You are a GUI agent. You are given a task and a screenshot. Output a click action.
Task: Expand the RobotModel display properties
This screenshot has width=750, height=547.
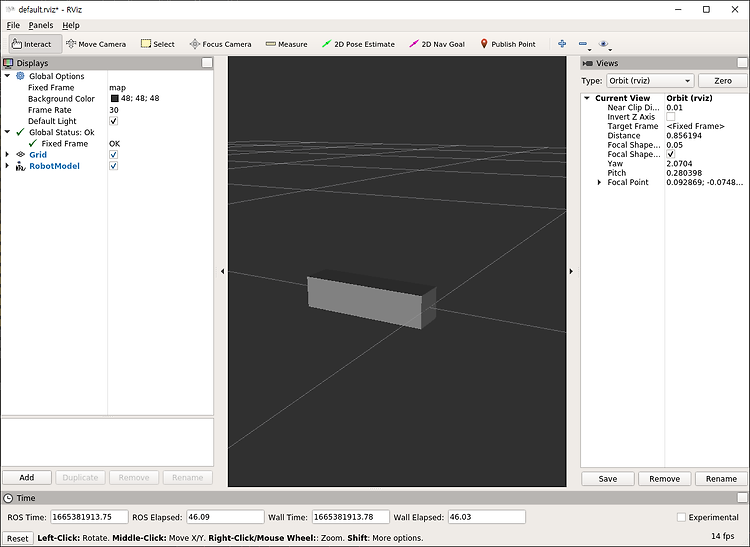click(x=7, y=166)
